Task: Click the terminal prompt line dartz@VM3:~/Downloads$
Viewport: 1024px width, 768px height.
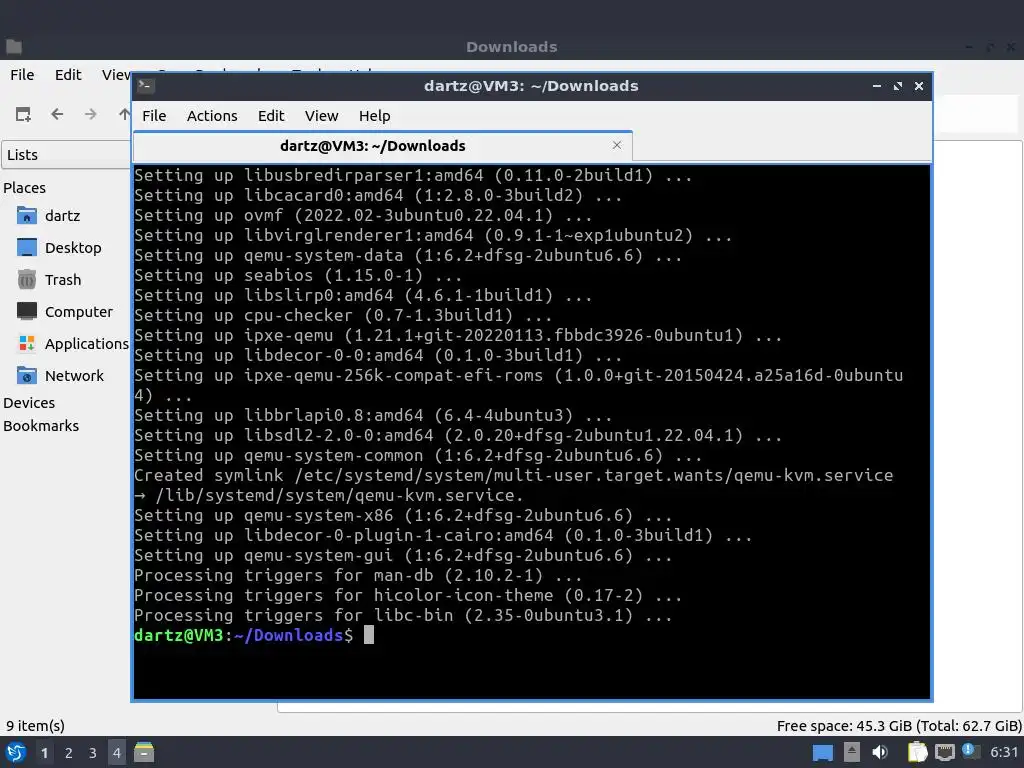Action: 244,635
